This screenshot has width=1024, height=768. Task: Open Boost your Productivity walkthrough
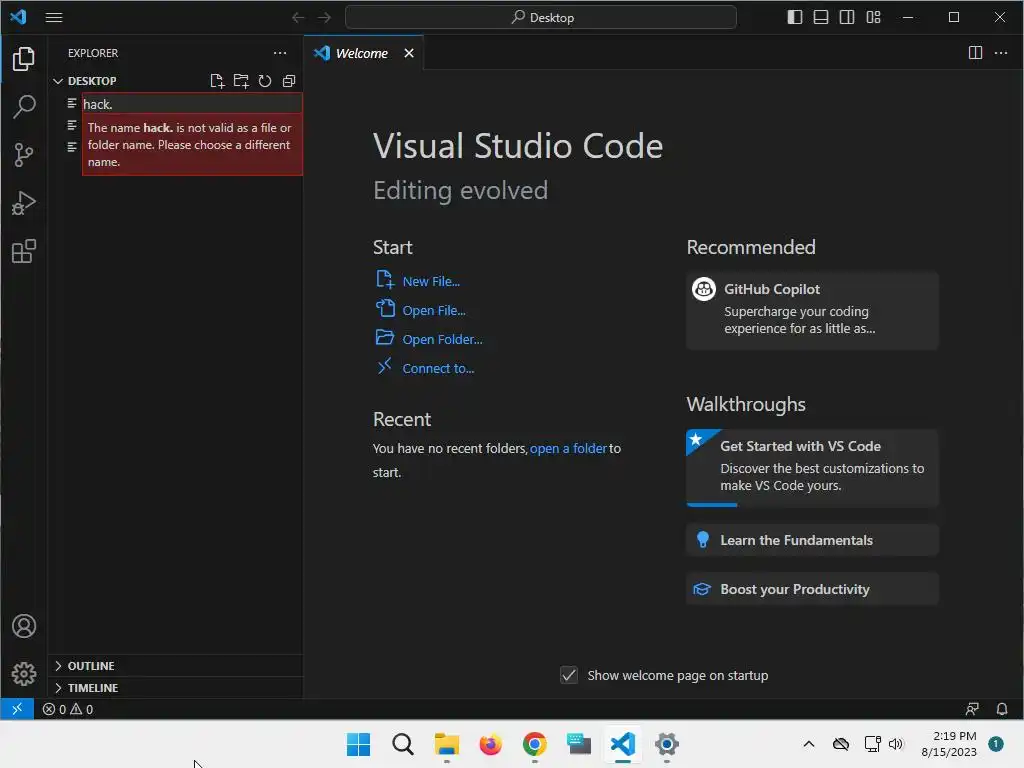812,589
